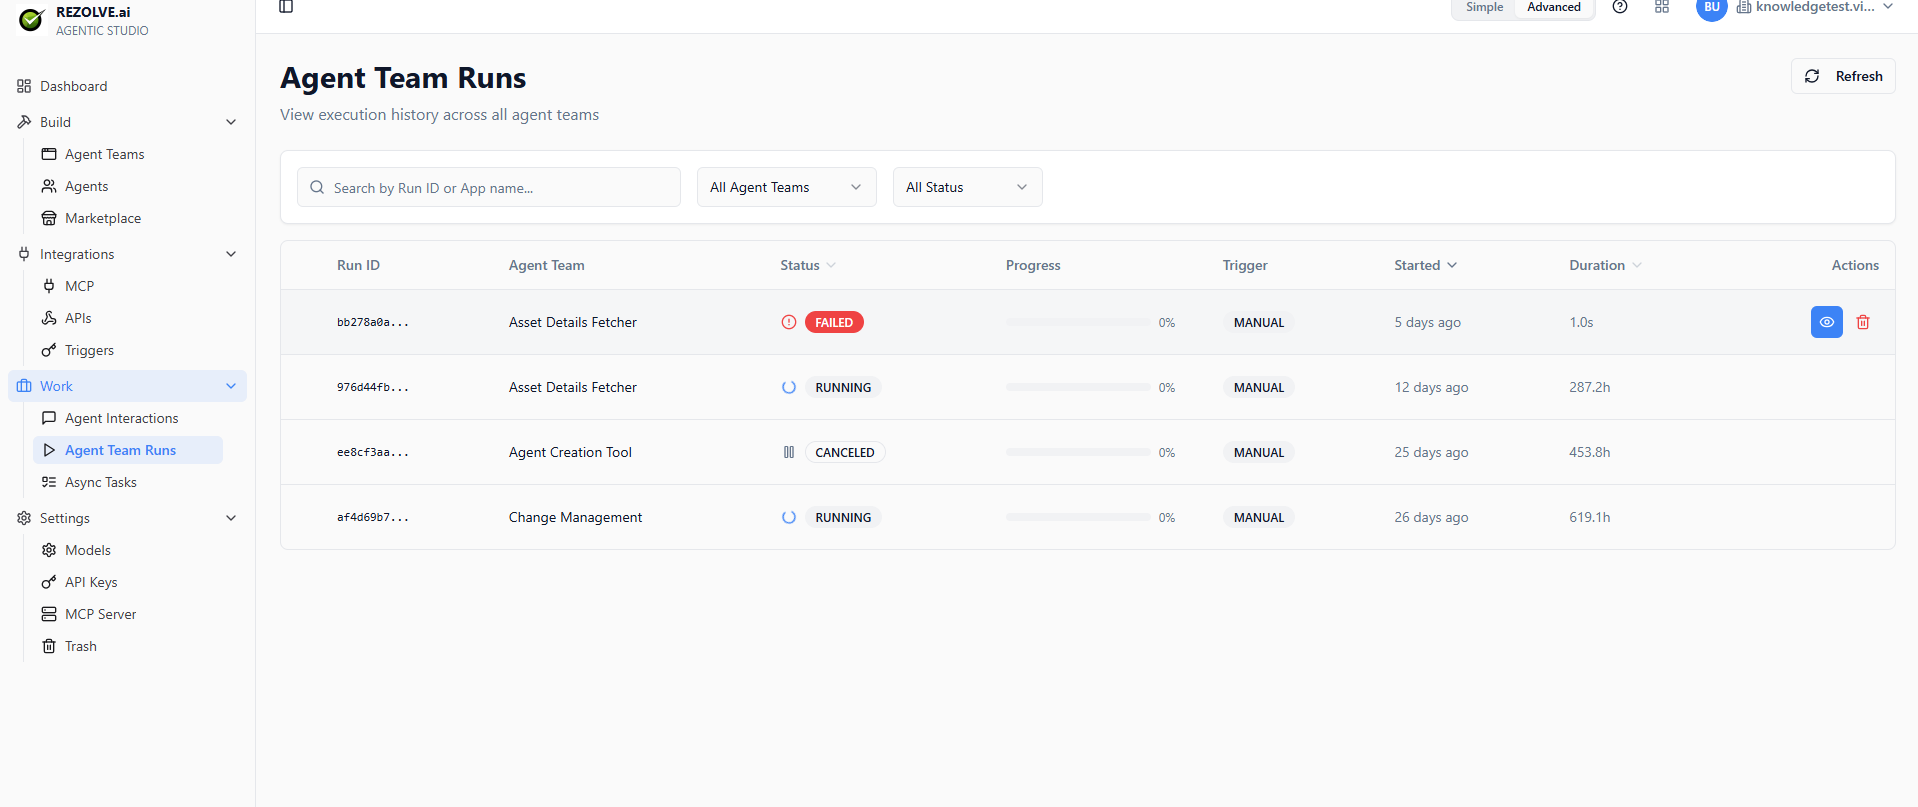Viewport: 1918px width, 807px height.
Task: Open Agent Interactions page
Action: click(x=121, y=418)
